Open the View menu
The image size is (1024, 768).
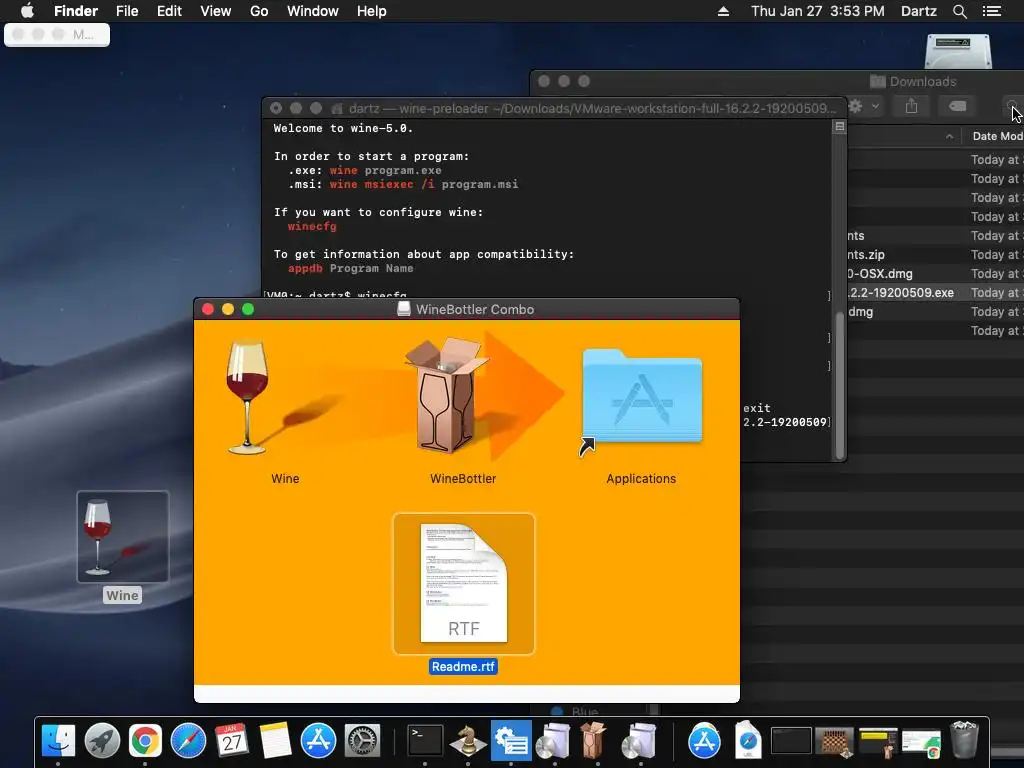pos(216,11)
